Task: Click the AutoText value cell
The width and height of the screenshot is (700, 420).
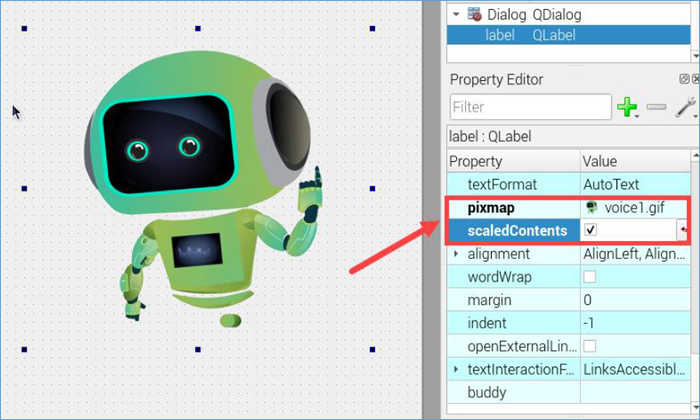Action: 635,184
